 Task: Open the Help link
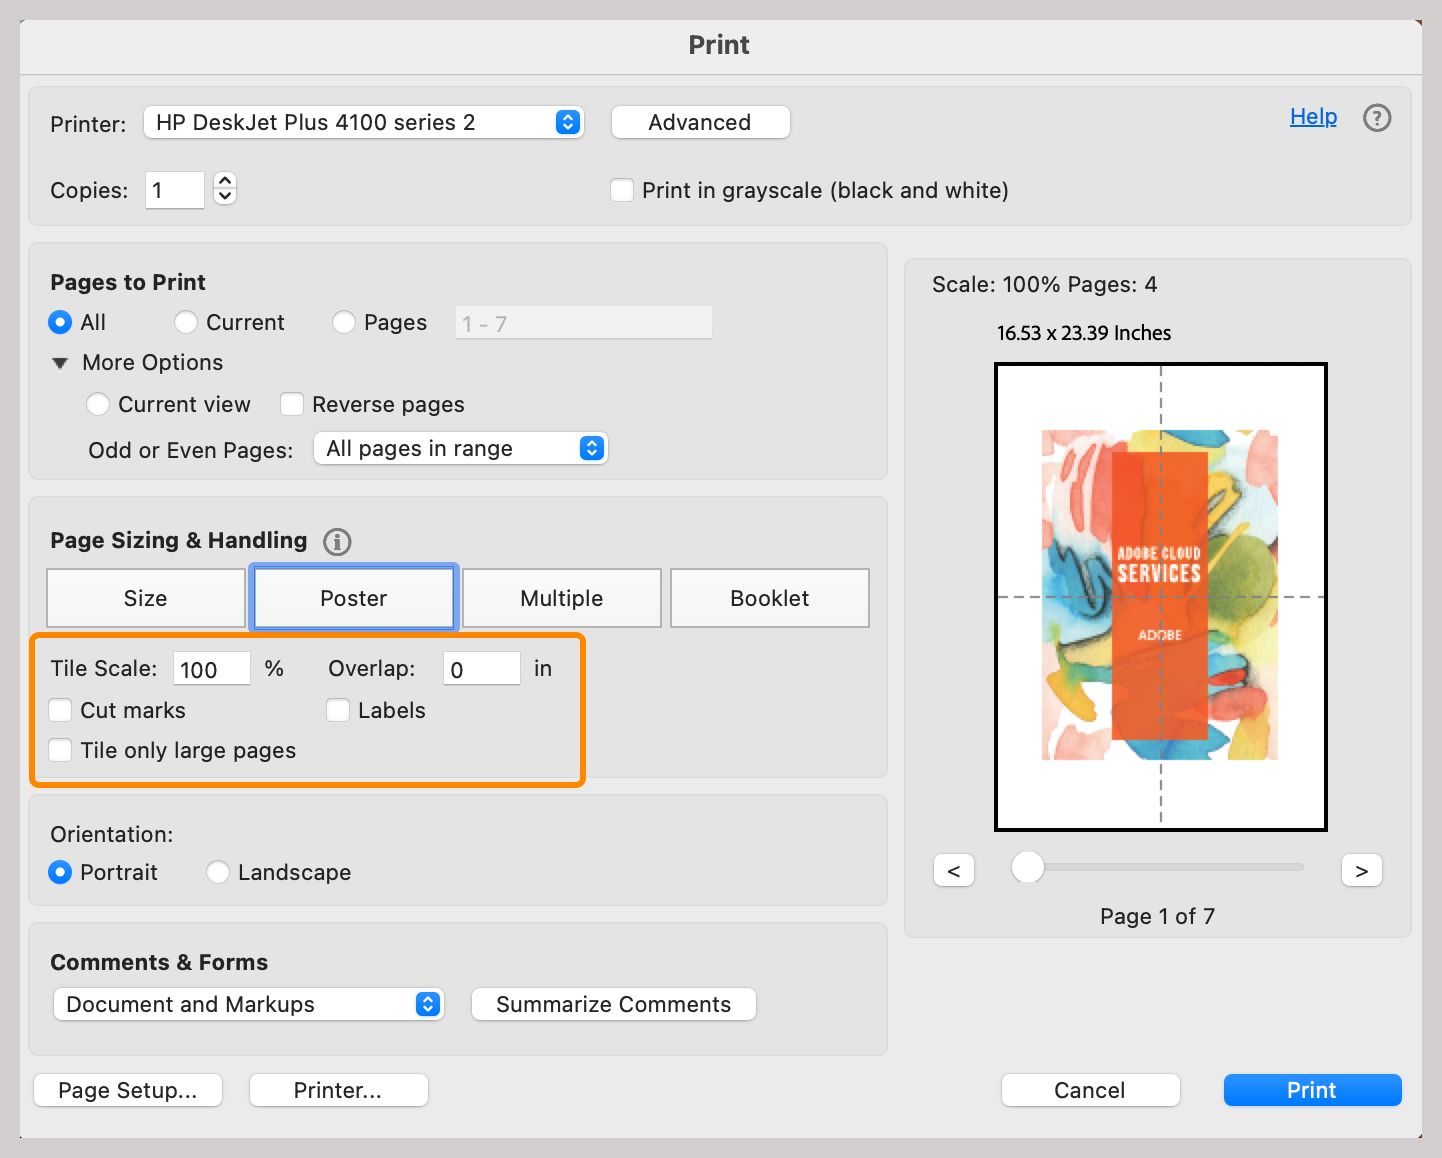(x=1313, y=117)
